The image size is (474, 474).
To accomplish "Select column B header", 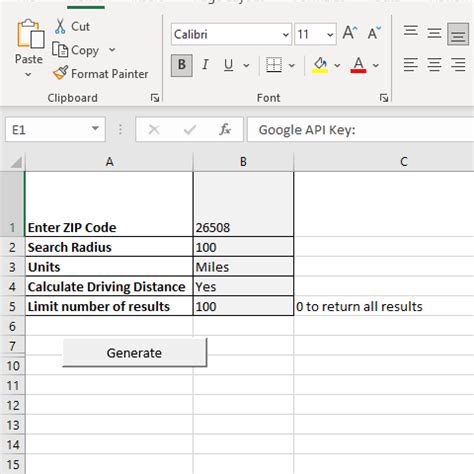I will click(x=243, y=162).
